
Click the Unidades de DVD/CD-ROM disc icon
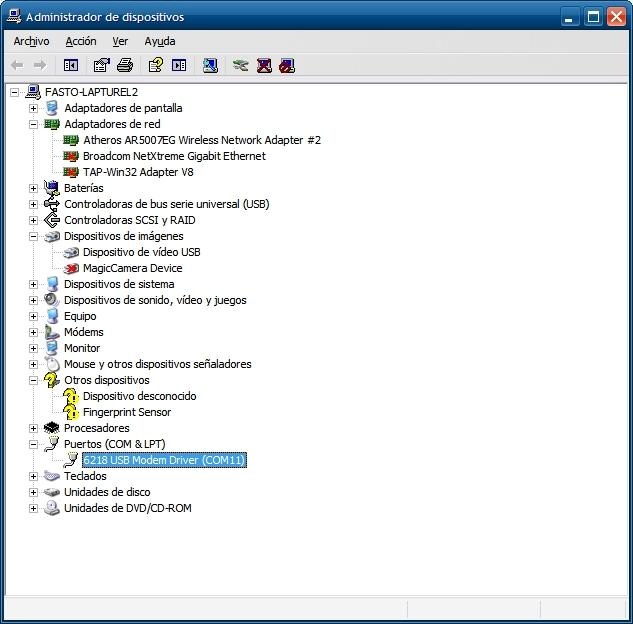(52, 508)
